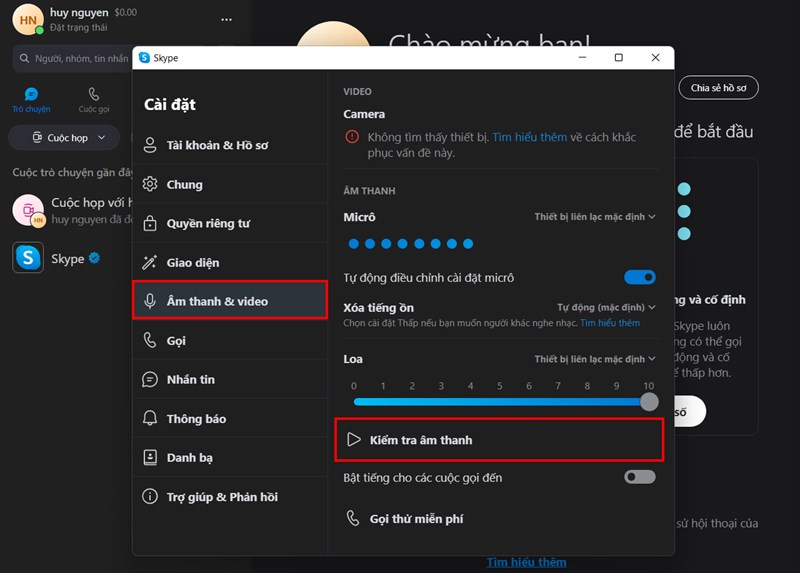Click the microphone level indicator dots
800x573 pixels.
point(411,243)
